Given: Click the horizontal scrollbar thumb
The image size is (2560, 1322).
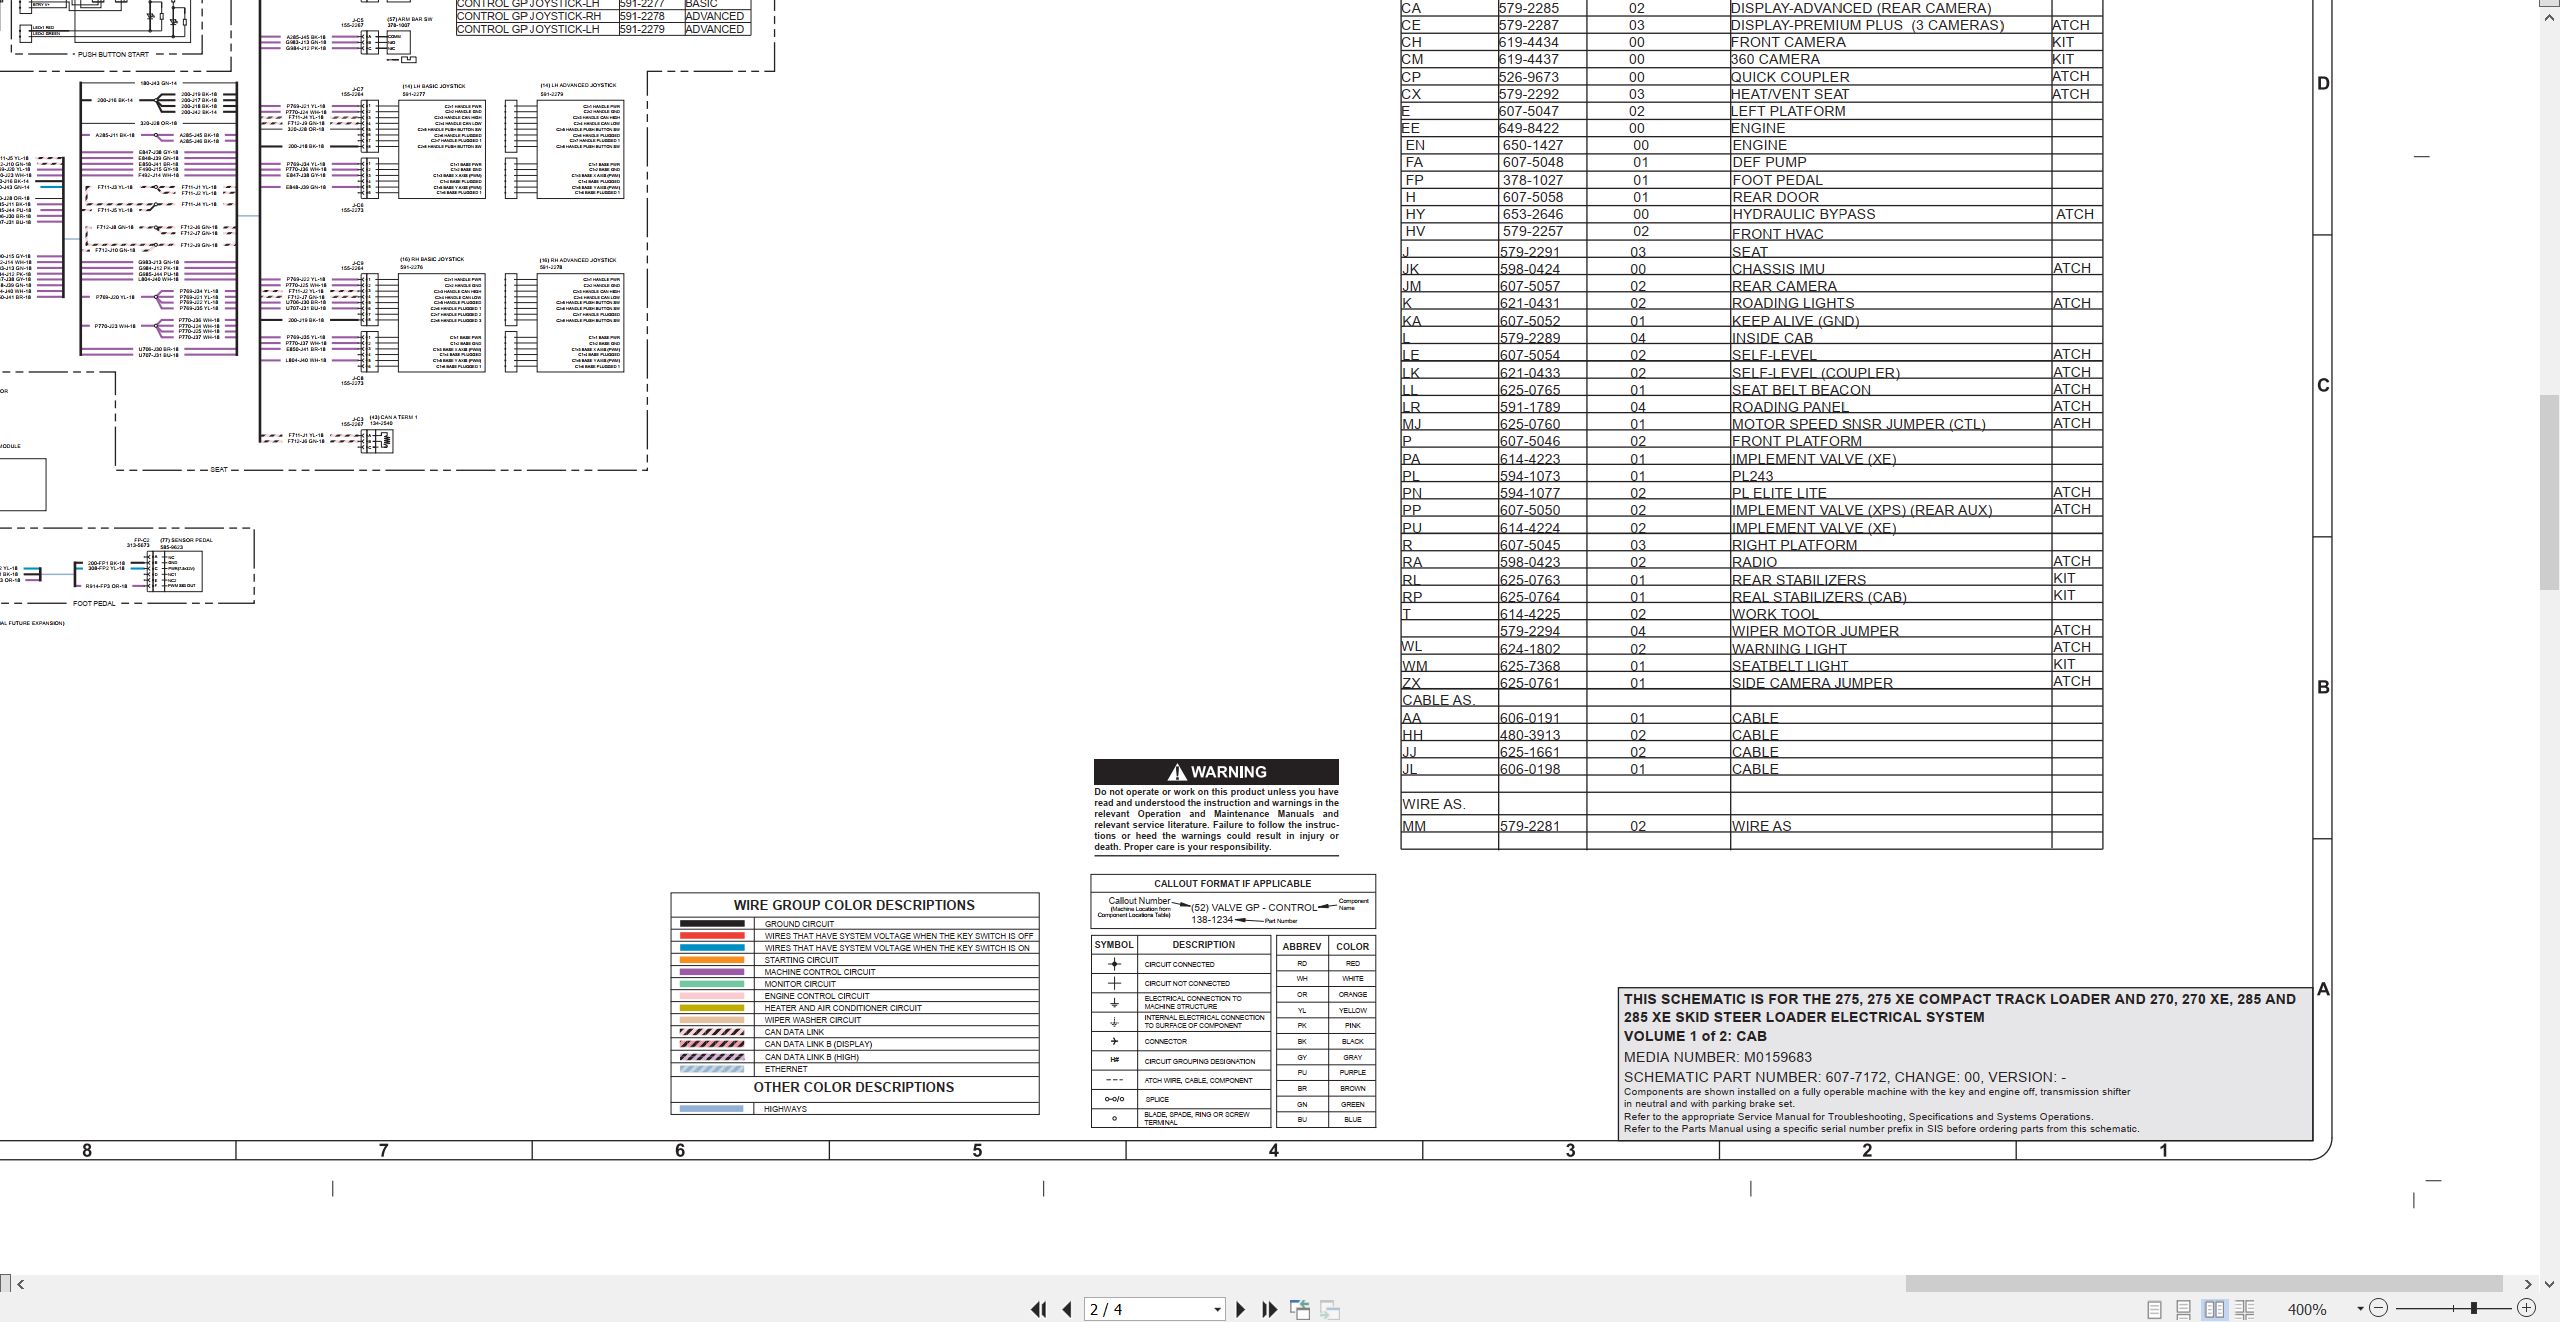Looking at the screenshot, I should 2203,1284.
